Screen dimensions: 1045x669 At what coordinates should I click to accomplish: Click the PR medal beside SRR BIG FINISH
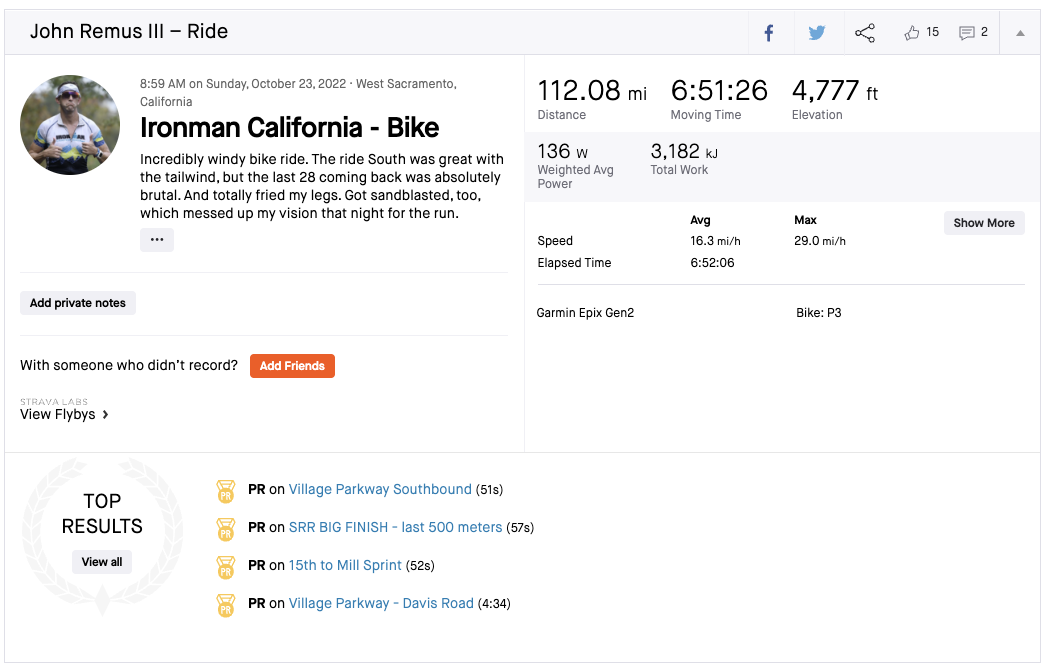click(x=226, y=529)
